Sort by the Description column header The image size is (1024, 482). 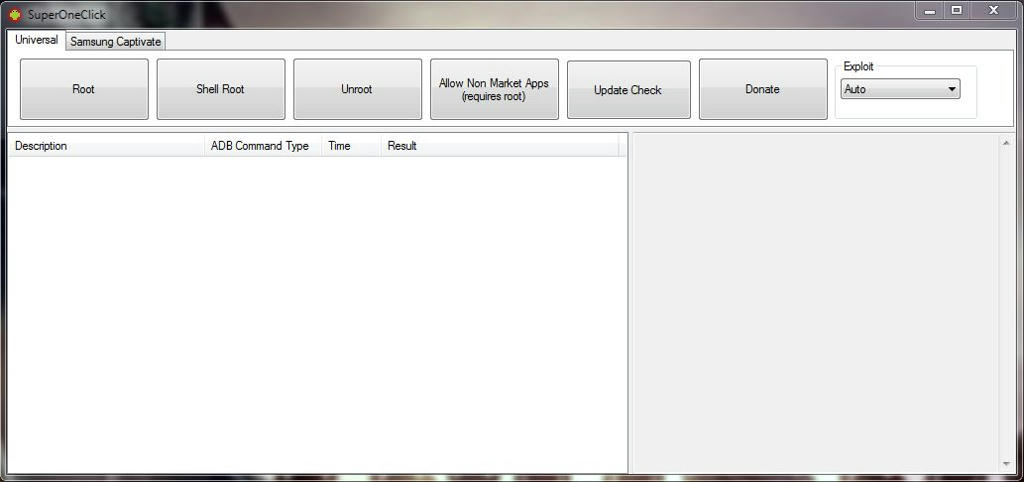[x=106, y=146]
